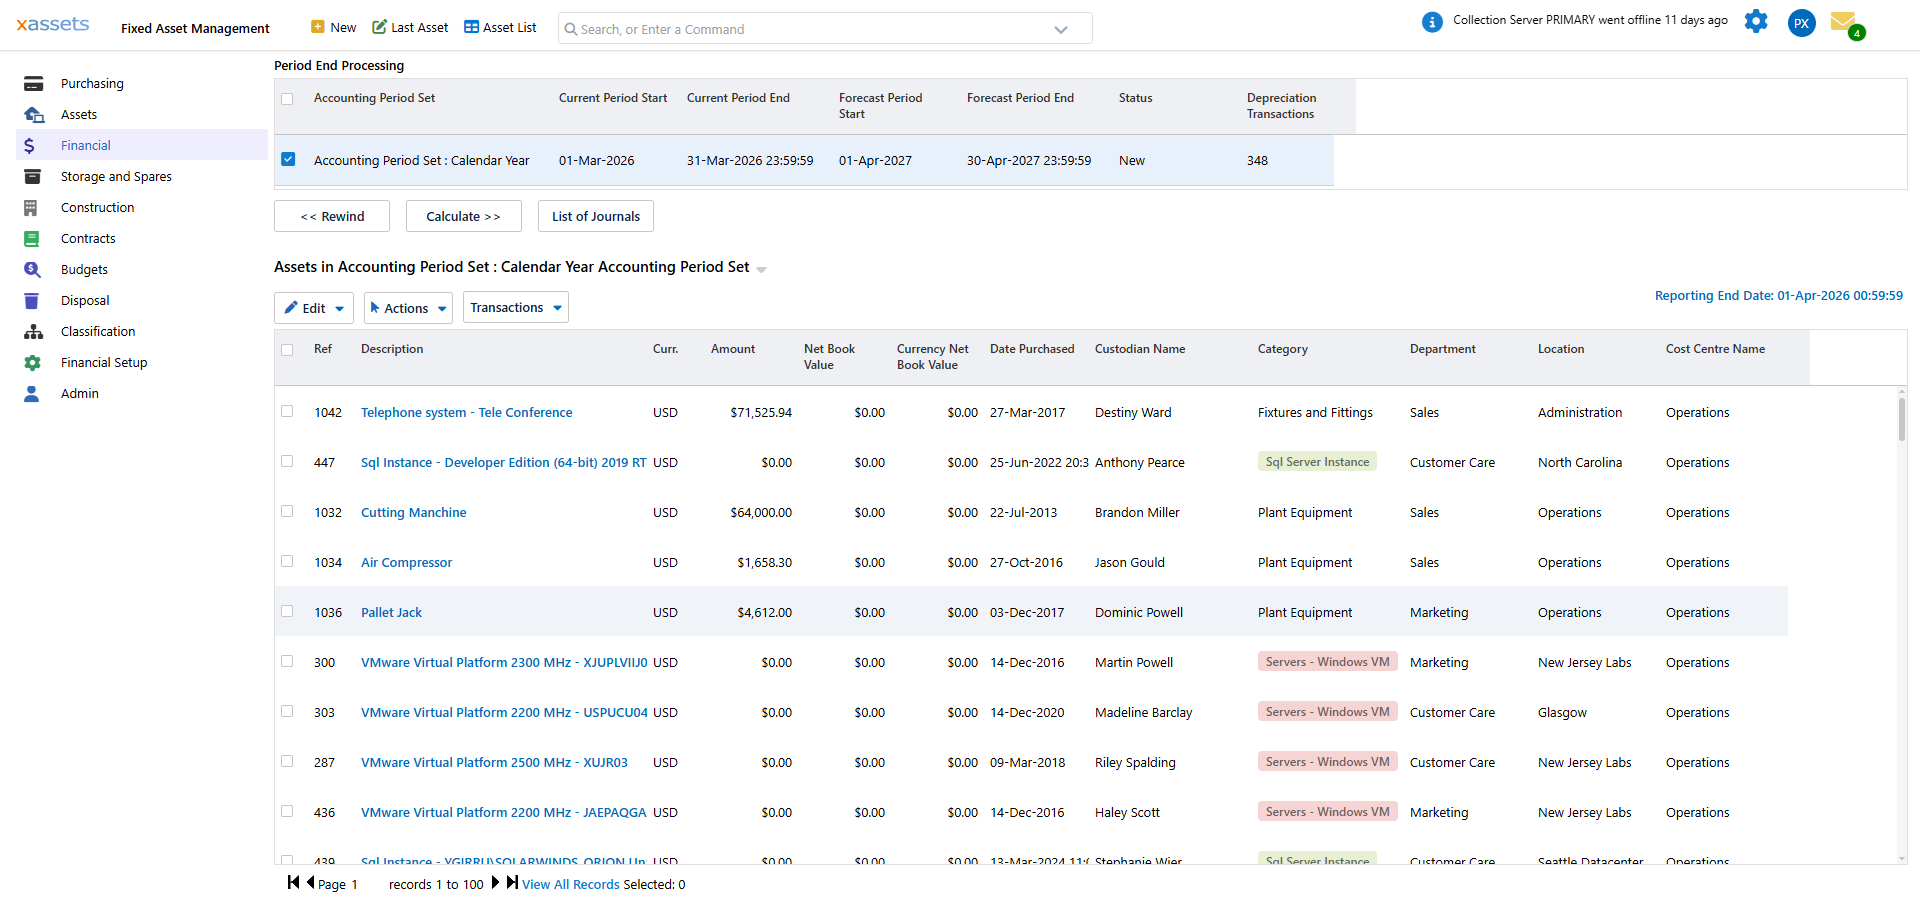1920x911 pixels.
Task: Click the Calculate button
Action: pos(463,215)
